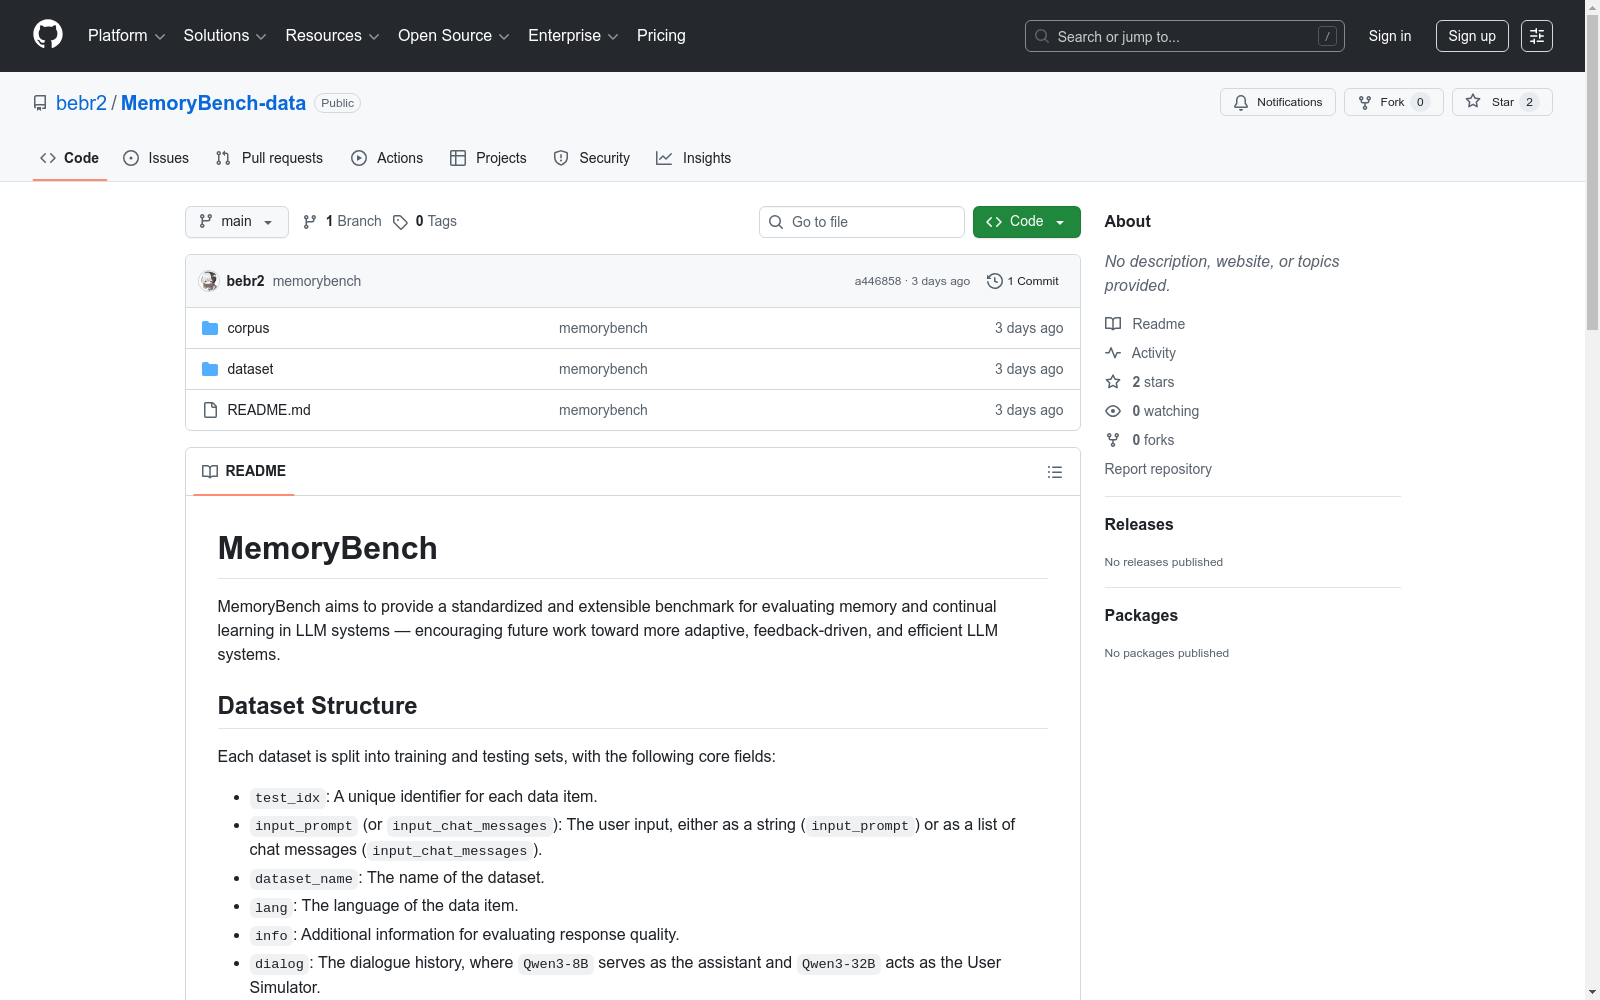Click the repository icon beside bebr2
1600x1000 pixels.
(x=40, y=103)
